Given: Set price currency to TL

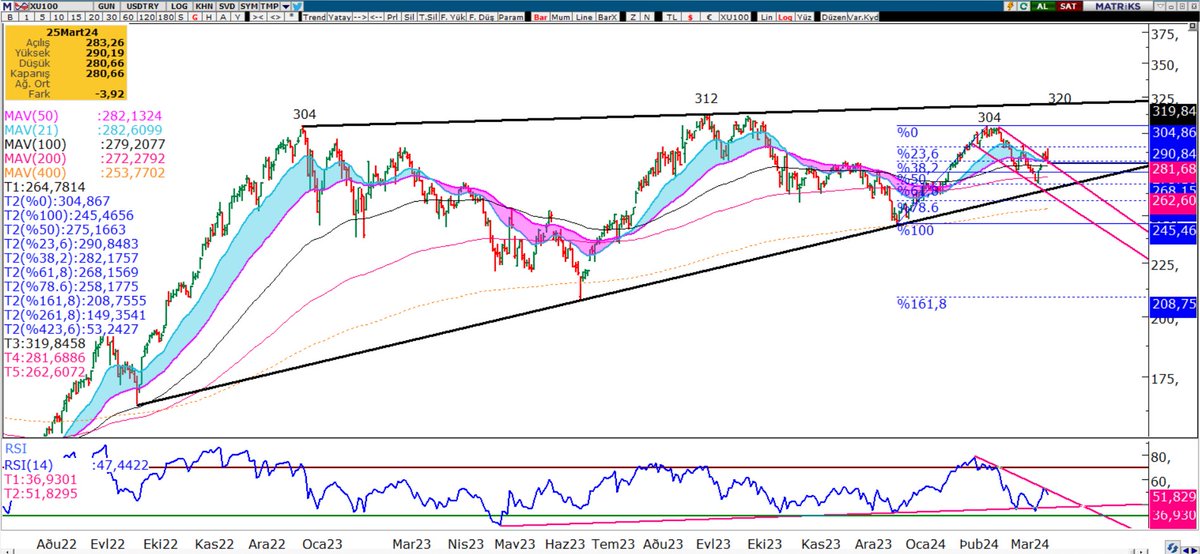Looking at the screenshot, I should 672,17.
